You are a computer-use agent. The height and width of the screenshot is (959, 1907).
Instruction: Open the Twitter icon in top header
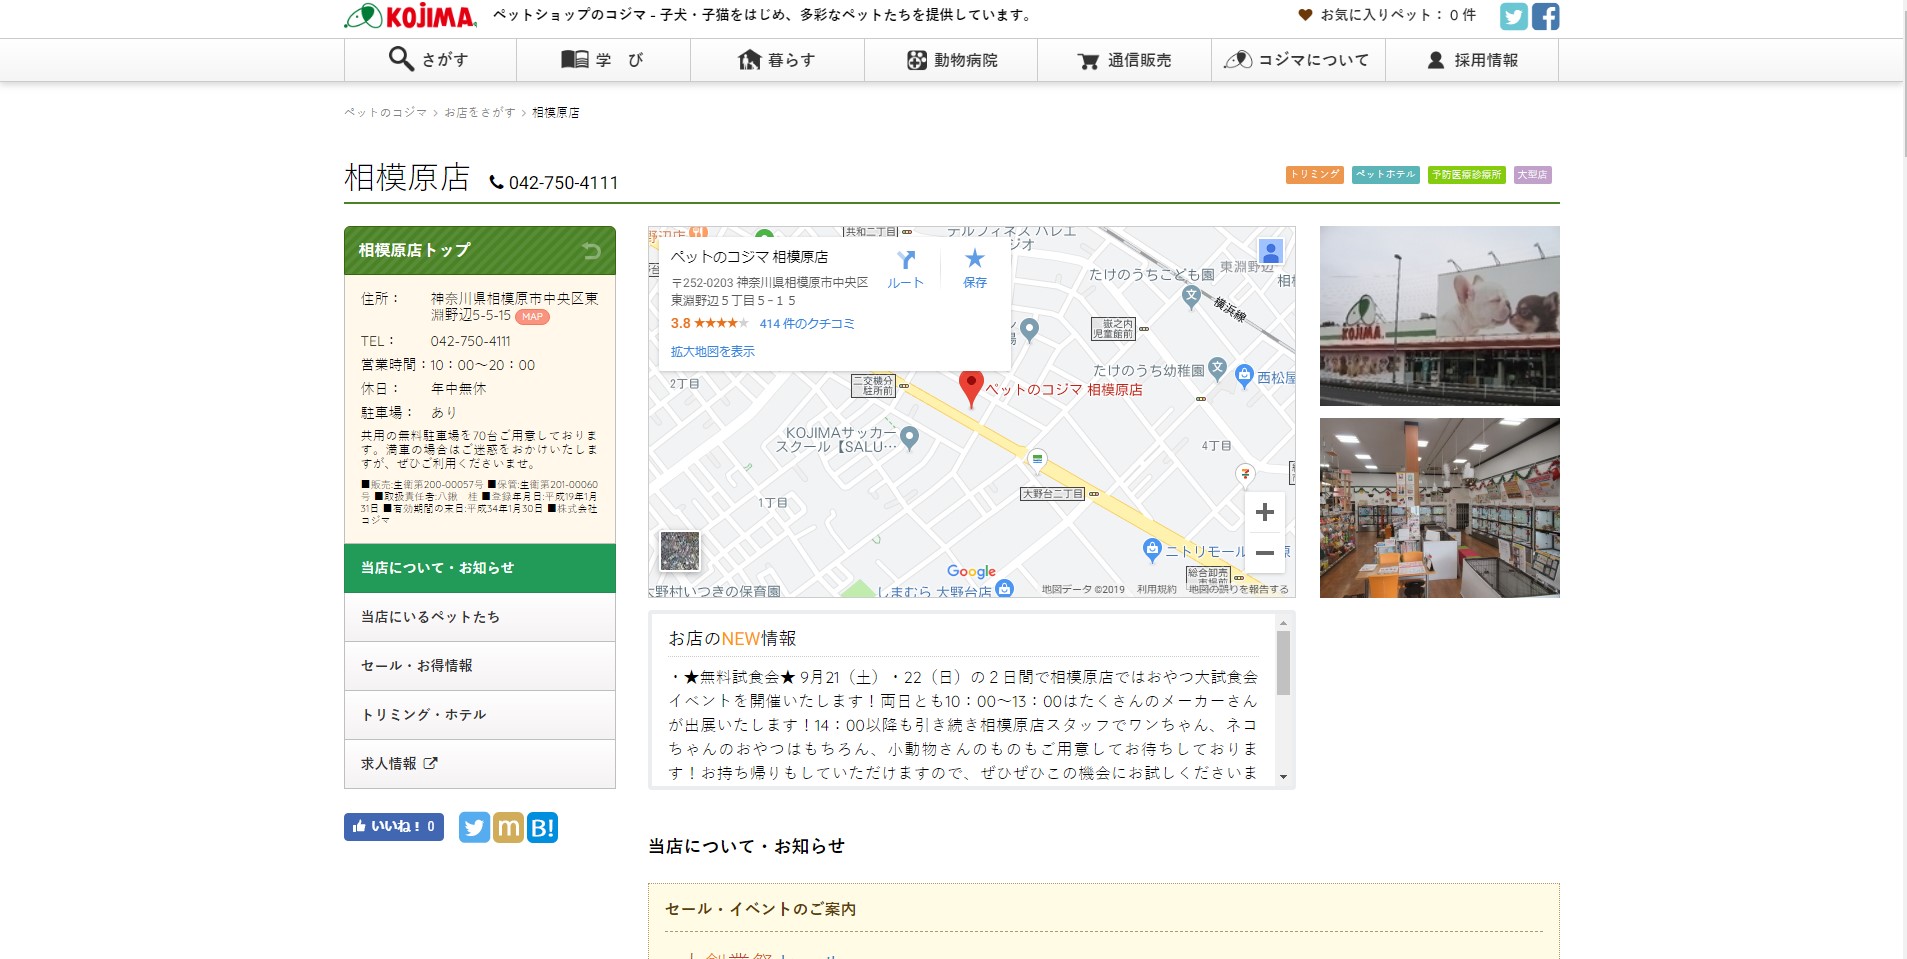coord(1513,16)
